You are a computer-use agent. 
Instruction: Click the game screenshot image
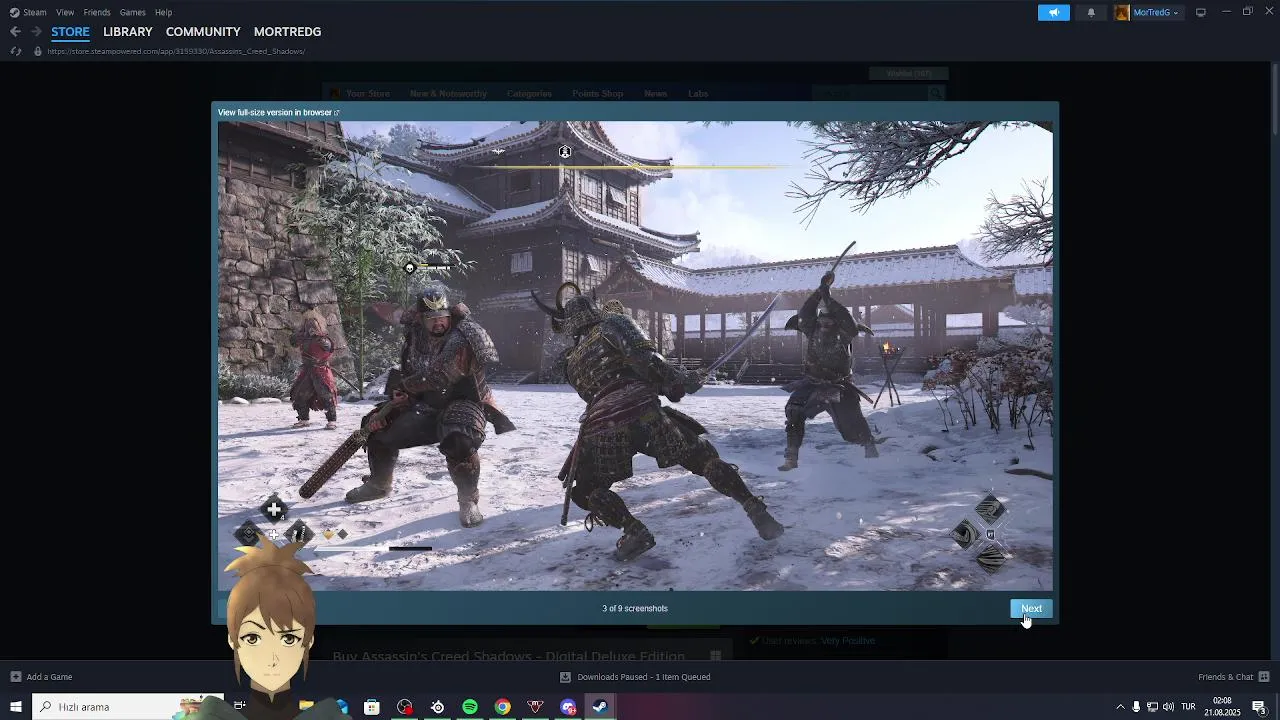click(635, 356)
